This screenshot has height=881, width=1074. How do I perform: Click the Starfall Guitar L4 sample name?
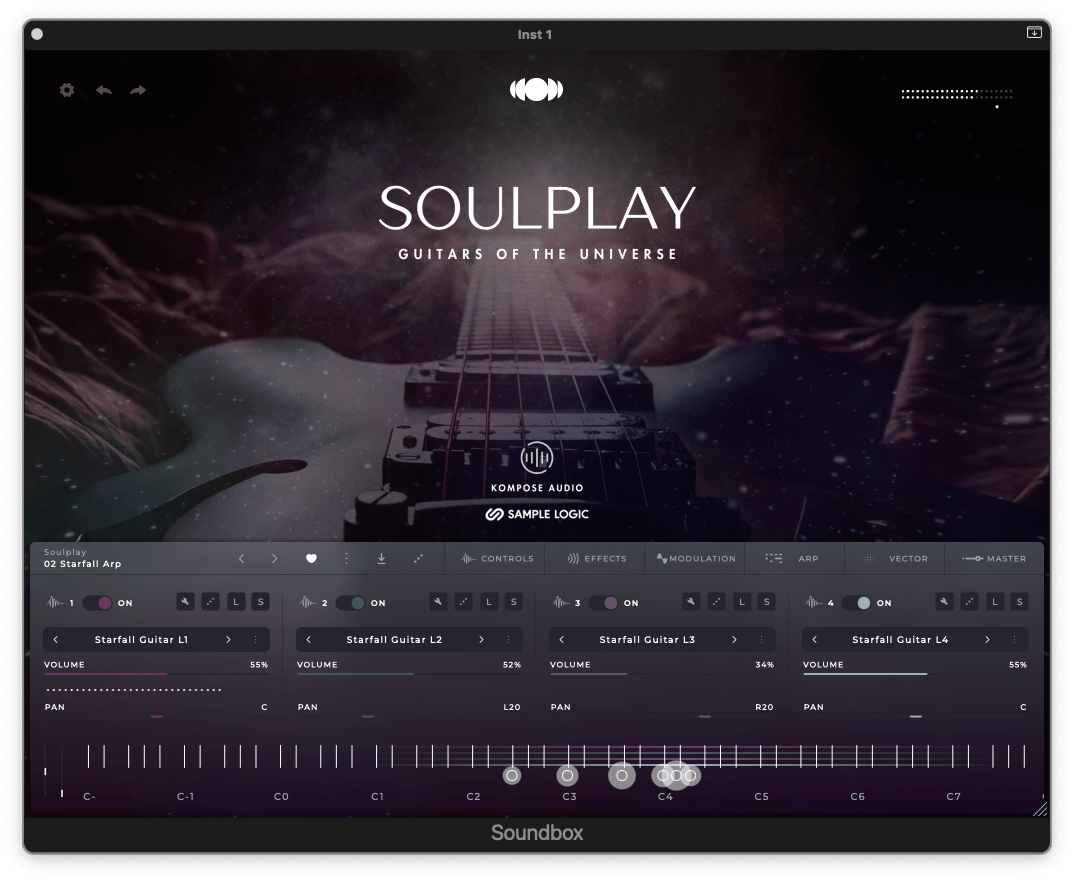pyautogui.click(x=900, y=639)
